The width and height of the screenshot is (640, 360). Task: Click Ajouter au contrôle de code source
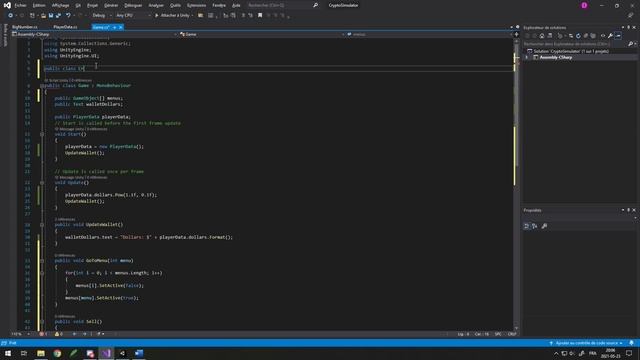pyautogui.click(x=586, y=343)
